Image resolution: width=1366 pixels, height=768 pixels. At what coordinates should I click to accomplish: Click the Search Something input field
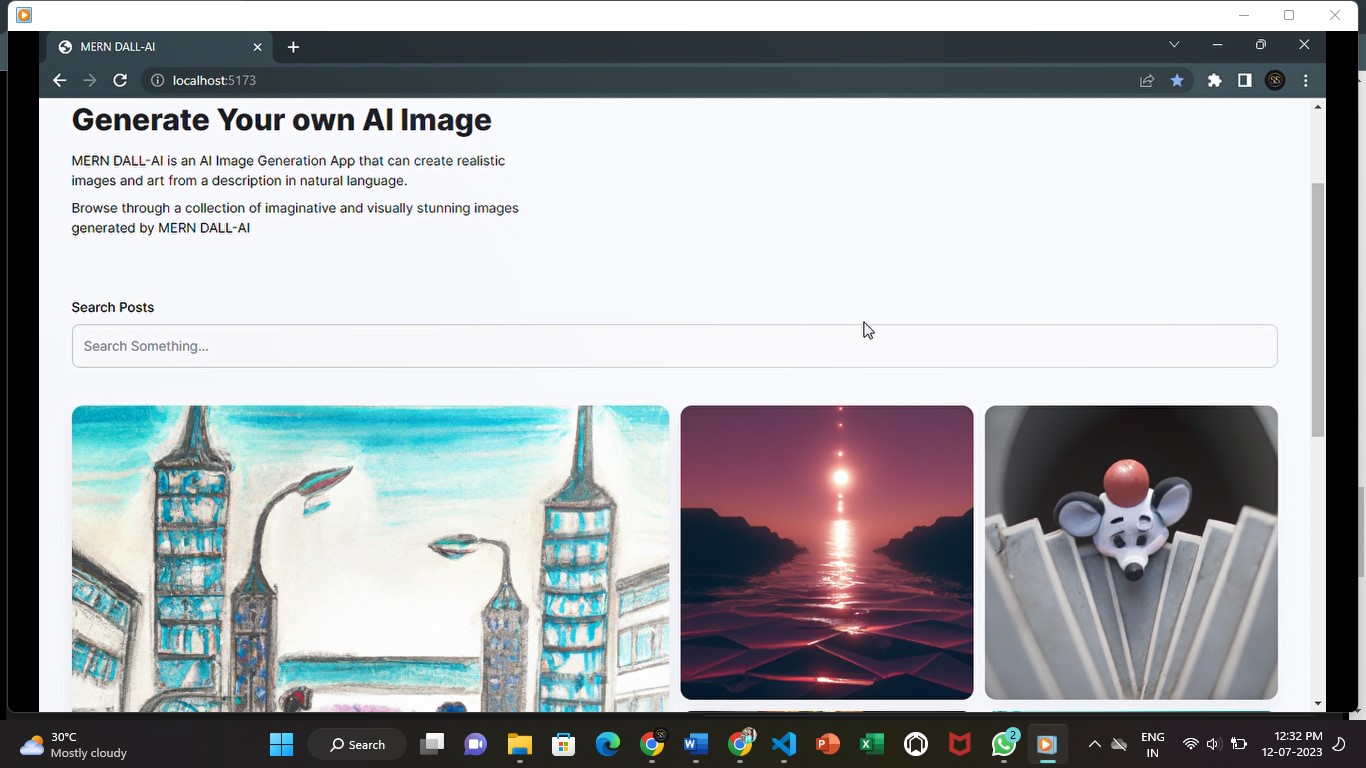click(674, 345)
